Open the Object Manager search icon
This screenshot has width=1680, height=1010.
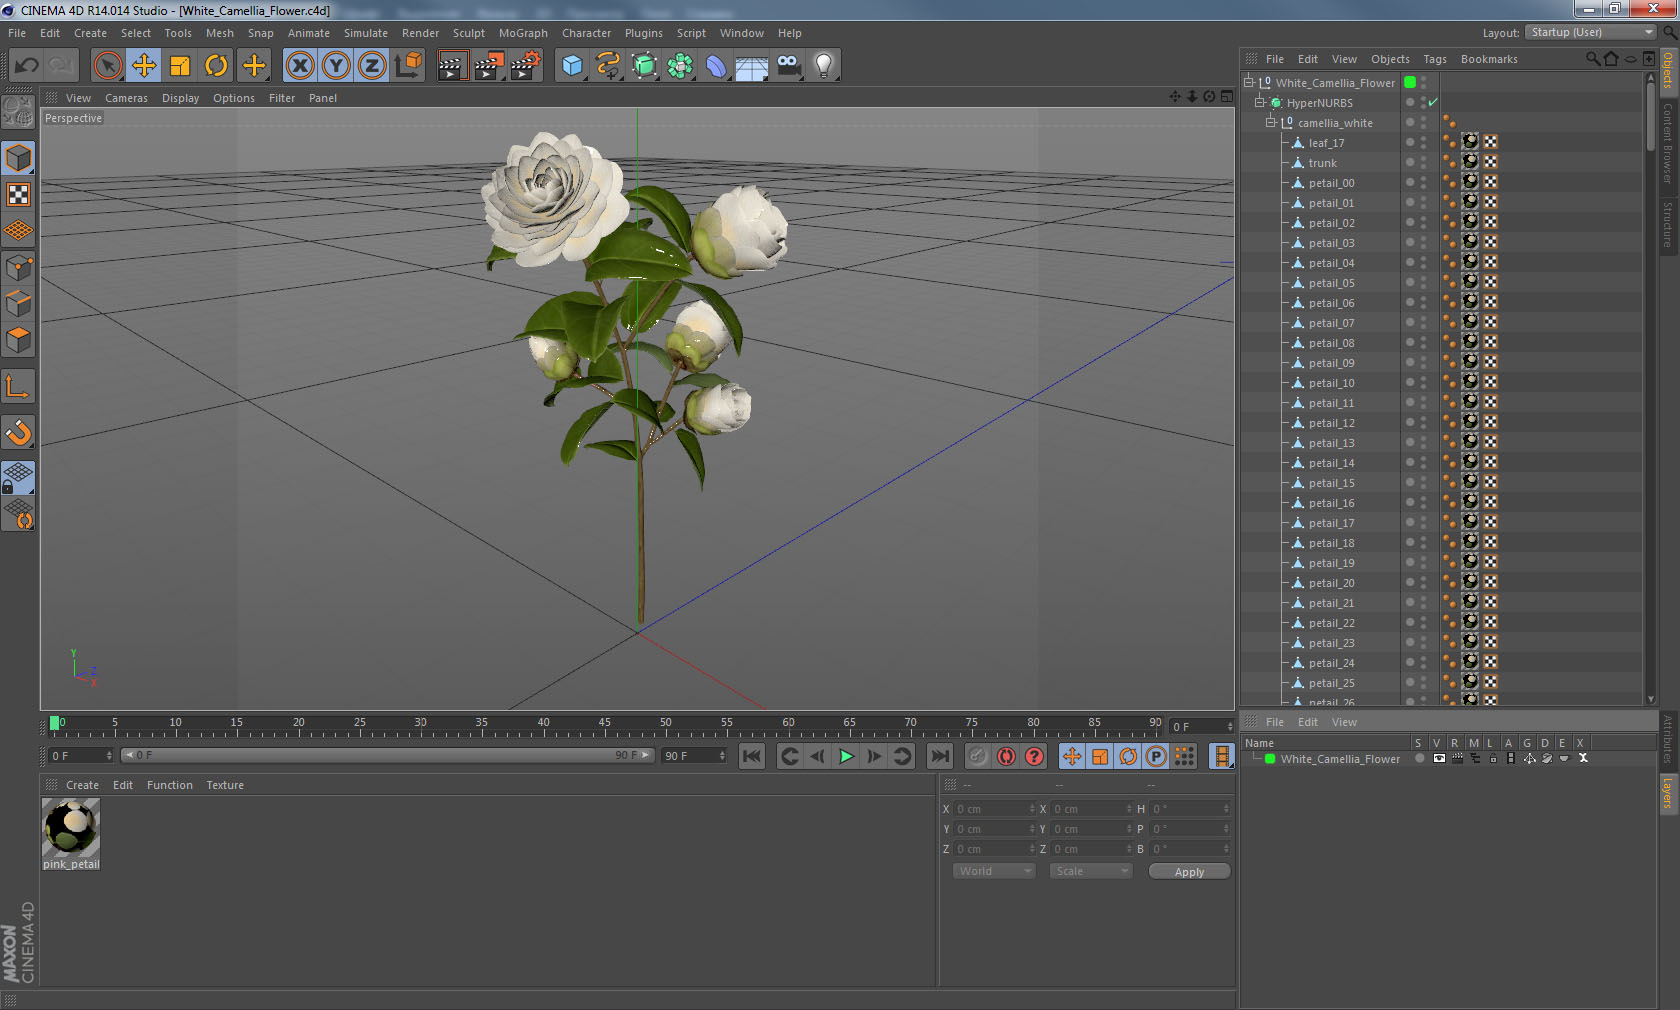pyautogui.click(x=1592, y=59)
